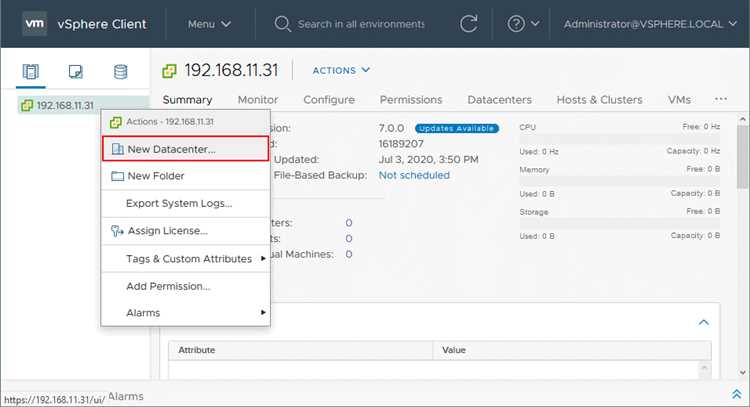The image size is (750, 407).
Task: Click the Updates Available badge
Action: click(x=457, y=128)
